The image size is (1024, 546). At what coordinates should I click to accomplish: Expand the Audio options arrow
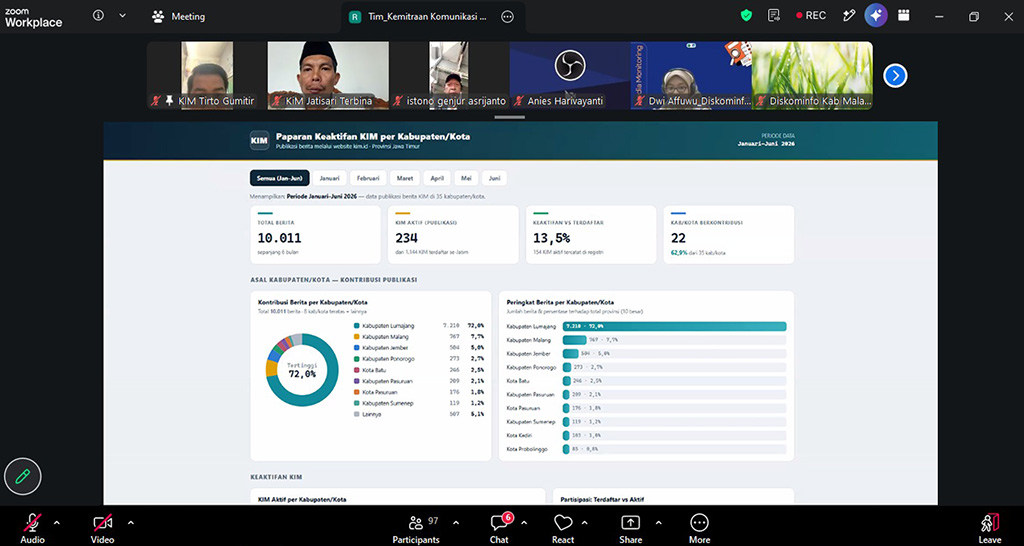[57, 522]
